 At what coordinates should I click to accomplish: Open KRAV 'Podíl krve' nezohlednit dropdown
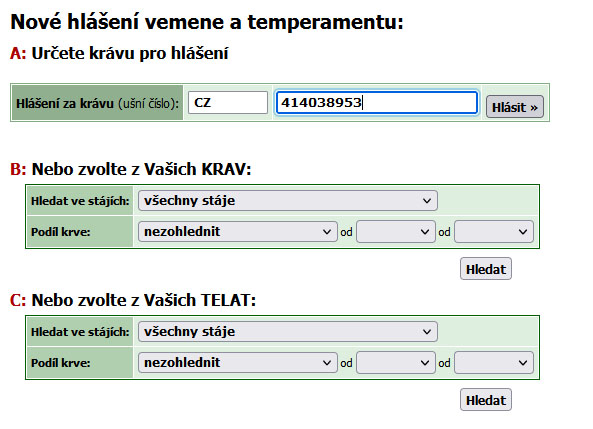point(238,232)
